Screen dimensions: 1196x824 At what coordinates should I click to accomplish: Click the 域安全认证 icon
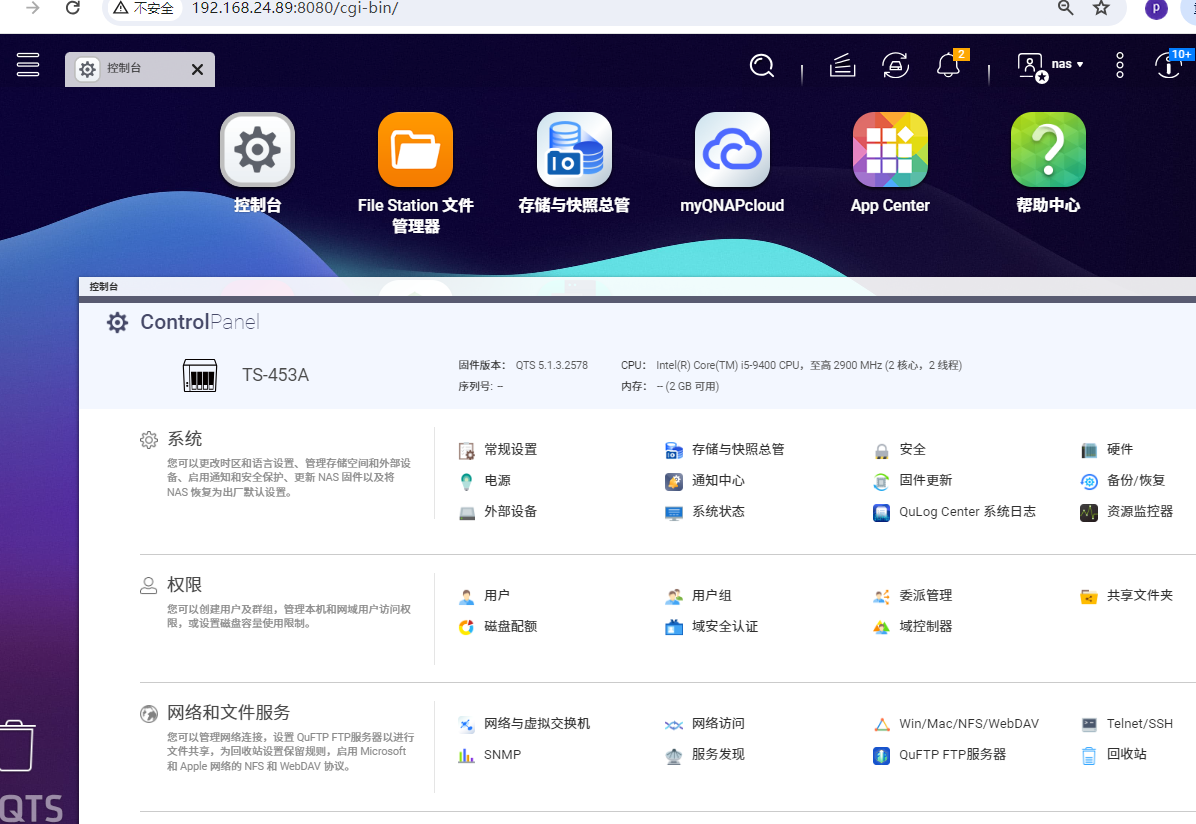(674, 627)
